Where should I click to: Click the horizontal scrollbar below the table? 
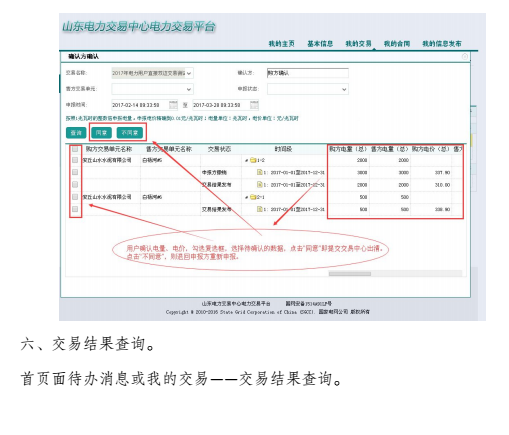pyautogui.click(x=350, y=274)
